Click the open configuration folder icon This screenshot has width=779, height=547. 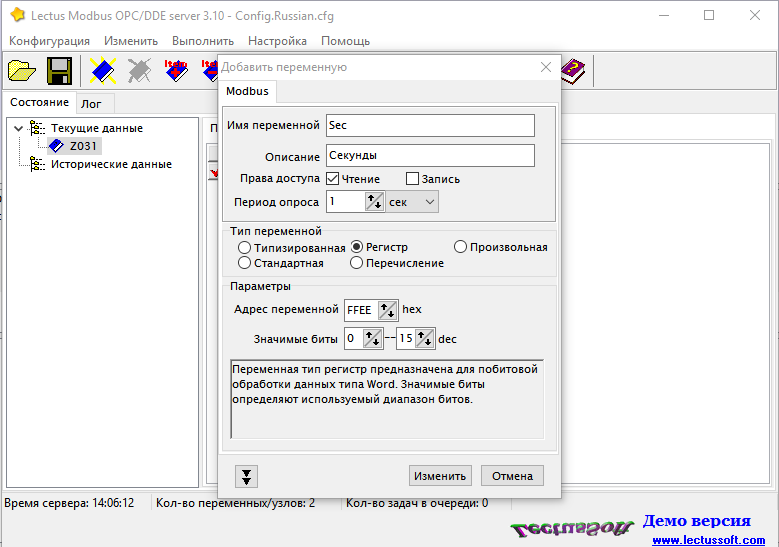tap(22, 70)
